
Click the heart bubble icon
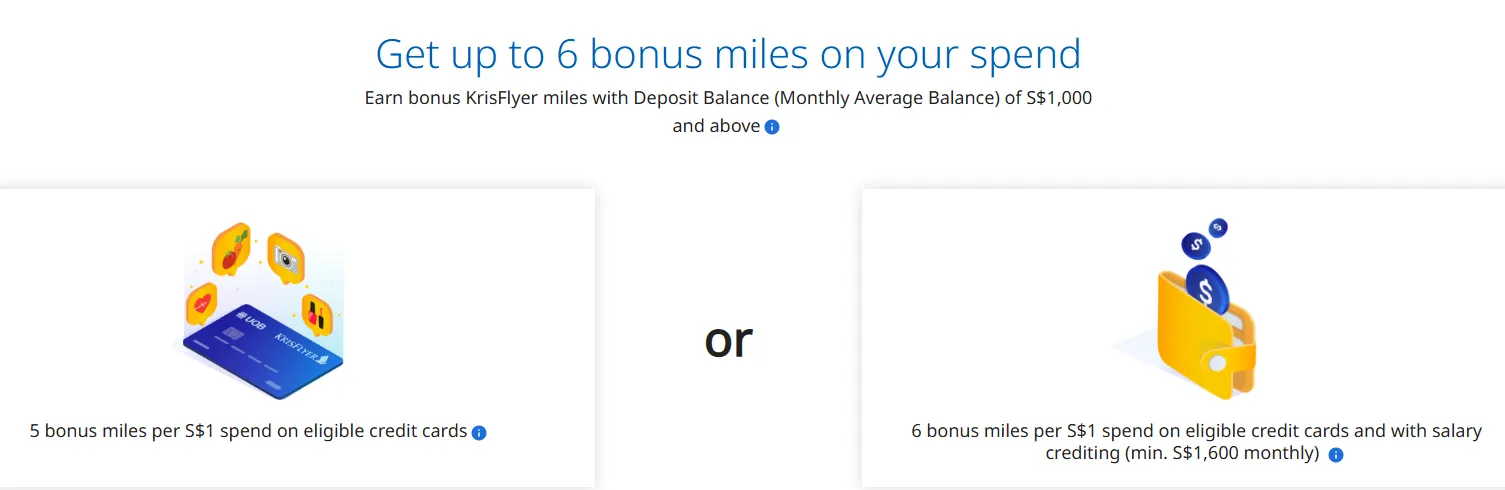click(202, 303)
